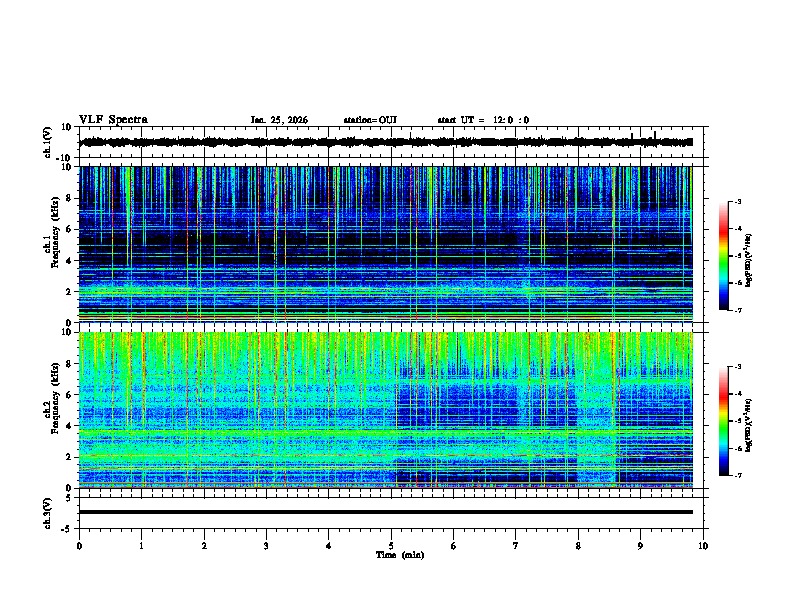Click the date "Jan. 25, 2026"

point(279,120)
